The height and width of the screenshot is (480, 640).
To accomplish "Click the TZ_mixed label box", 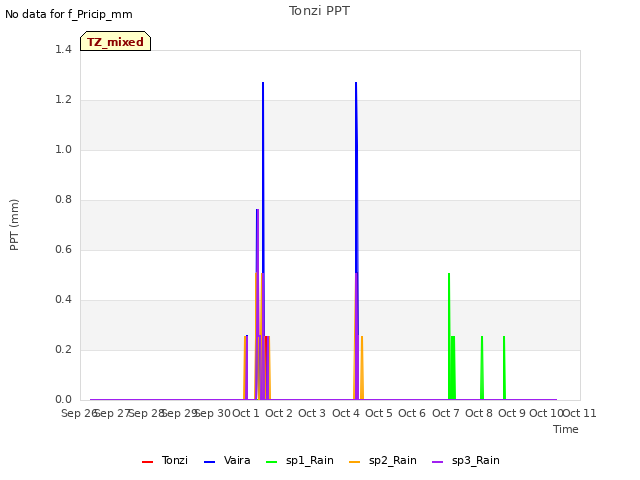I will pyautogui.click(x=116, y=41).
